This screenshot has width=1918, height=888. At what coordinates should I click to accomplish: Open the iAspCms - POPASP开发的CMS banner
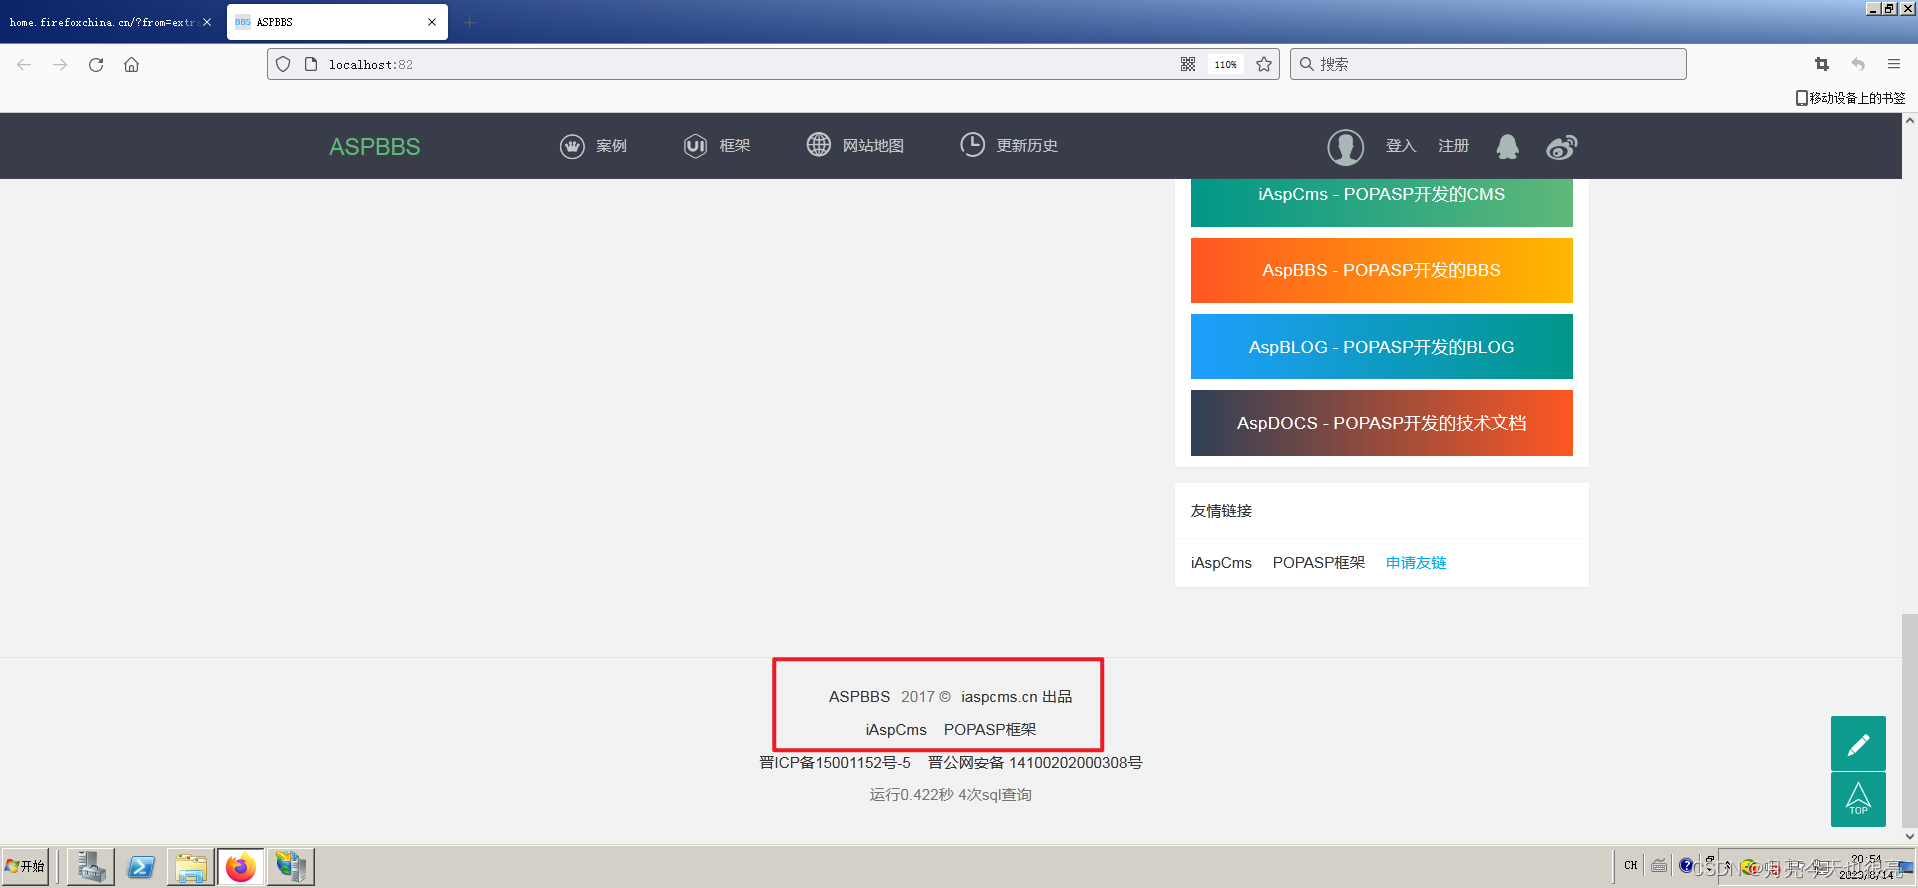1381,202
